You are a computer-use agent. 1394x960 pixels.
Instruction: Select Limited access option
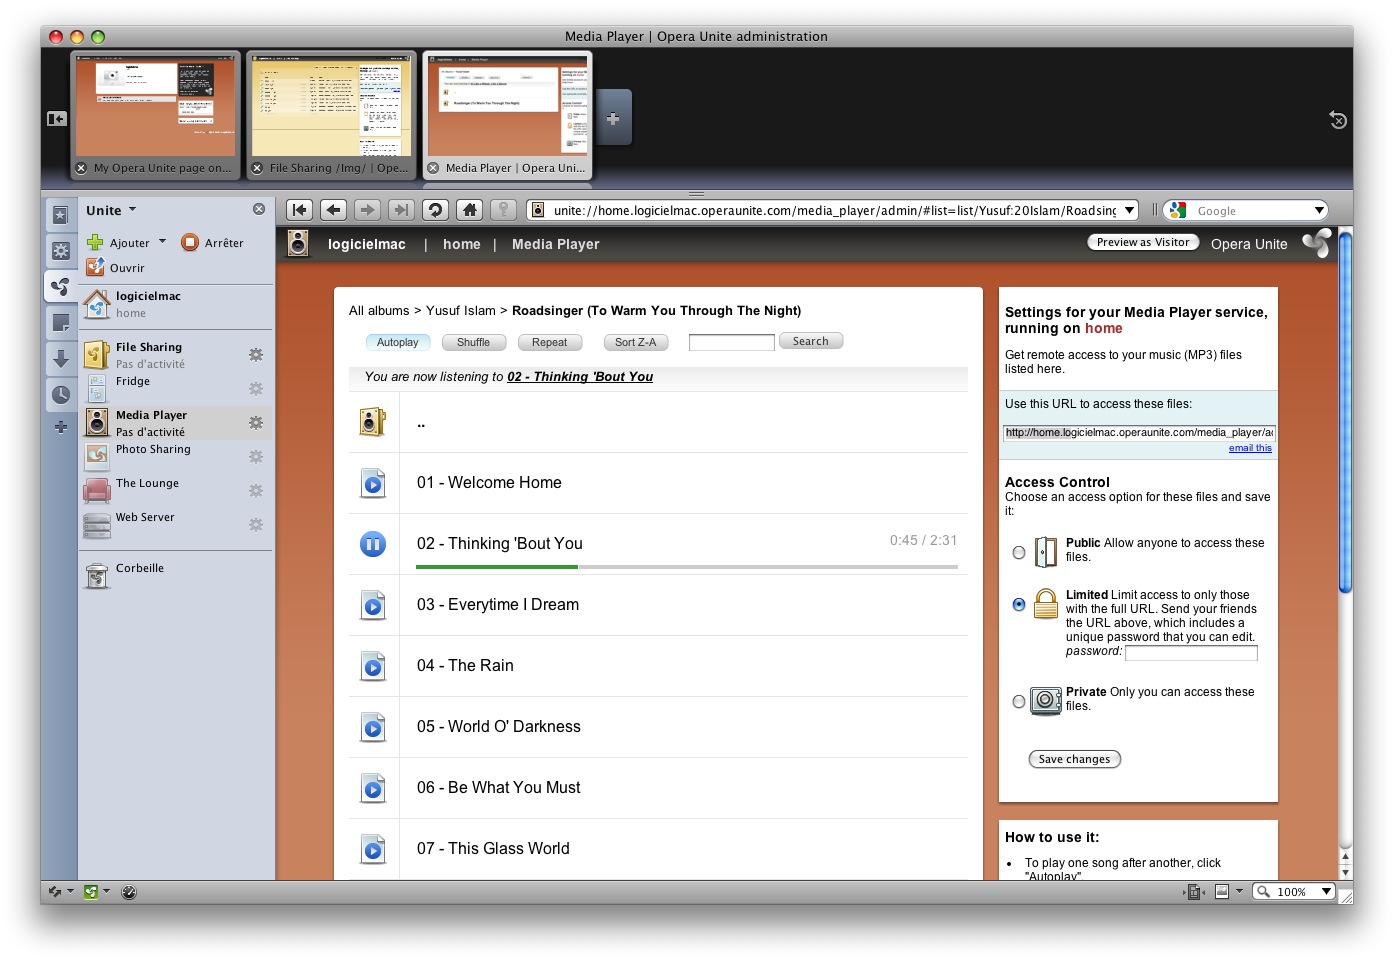1019,604
